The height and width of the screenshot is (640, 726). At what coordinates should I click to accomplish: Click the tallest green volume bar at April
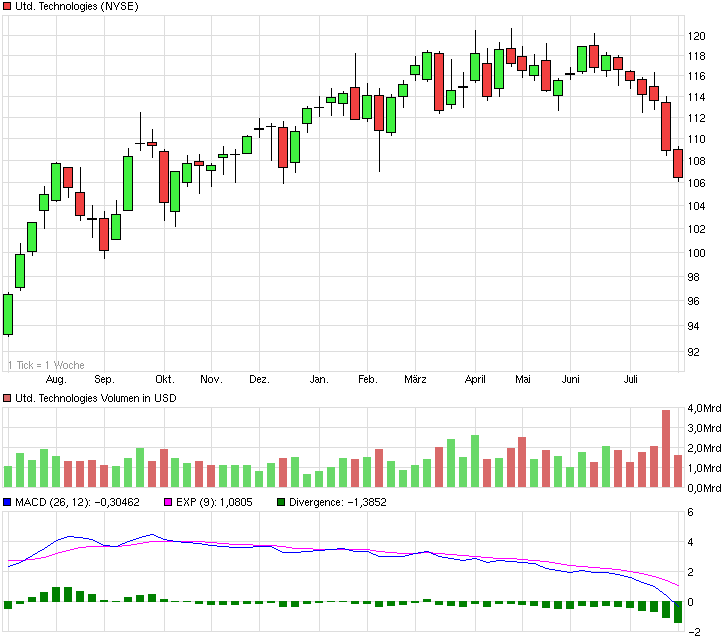(475, 461)
